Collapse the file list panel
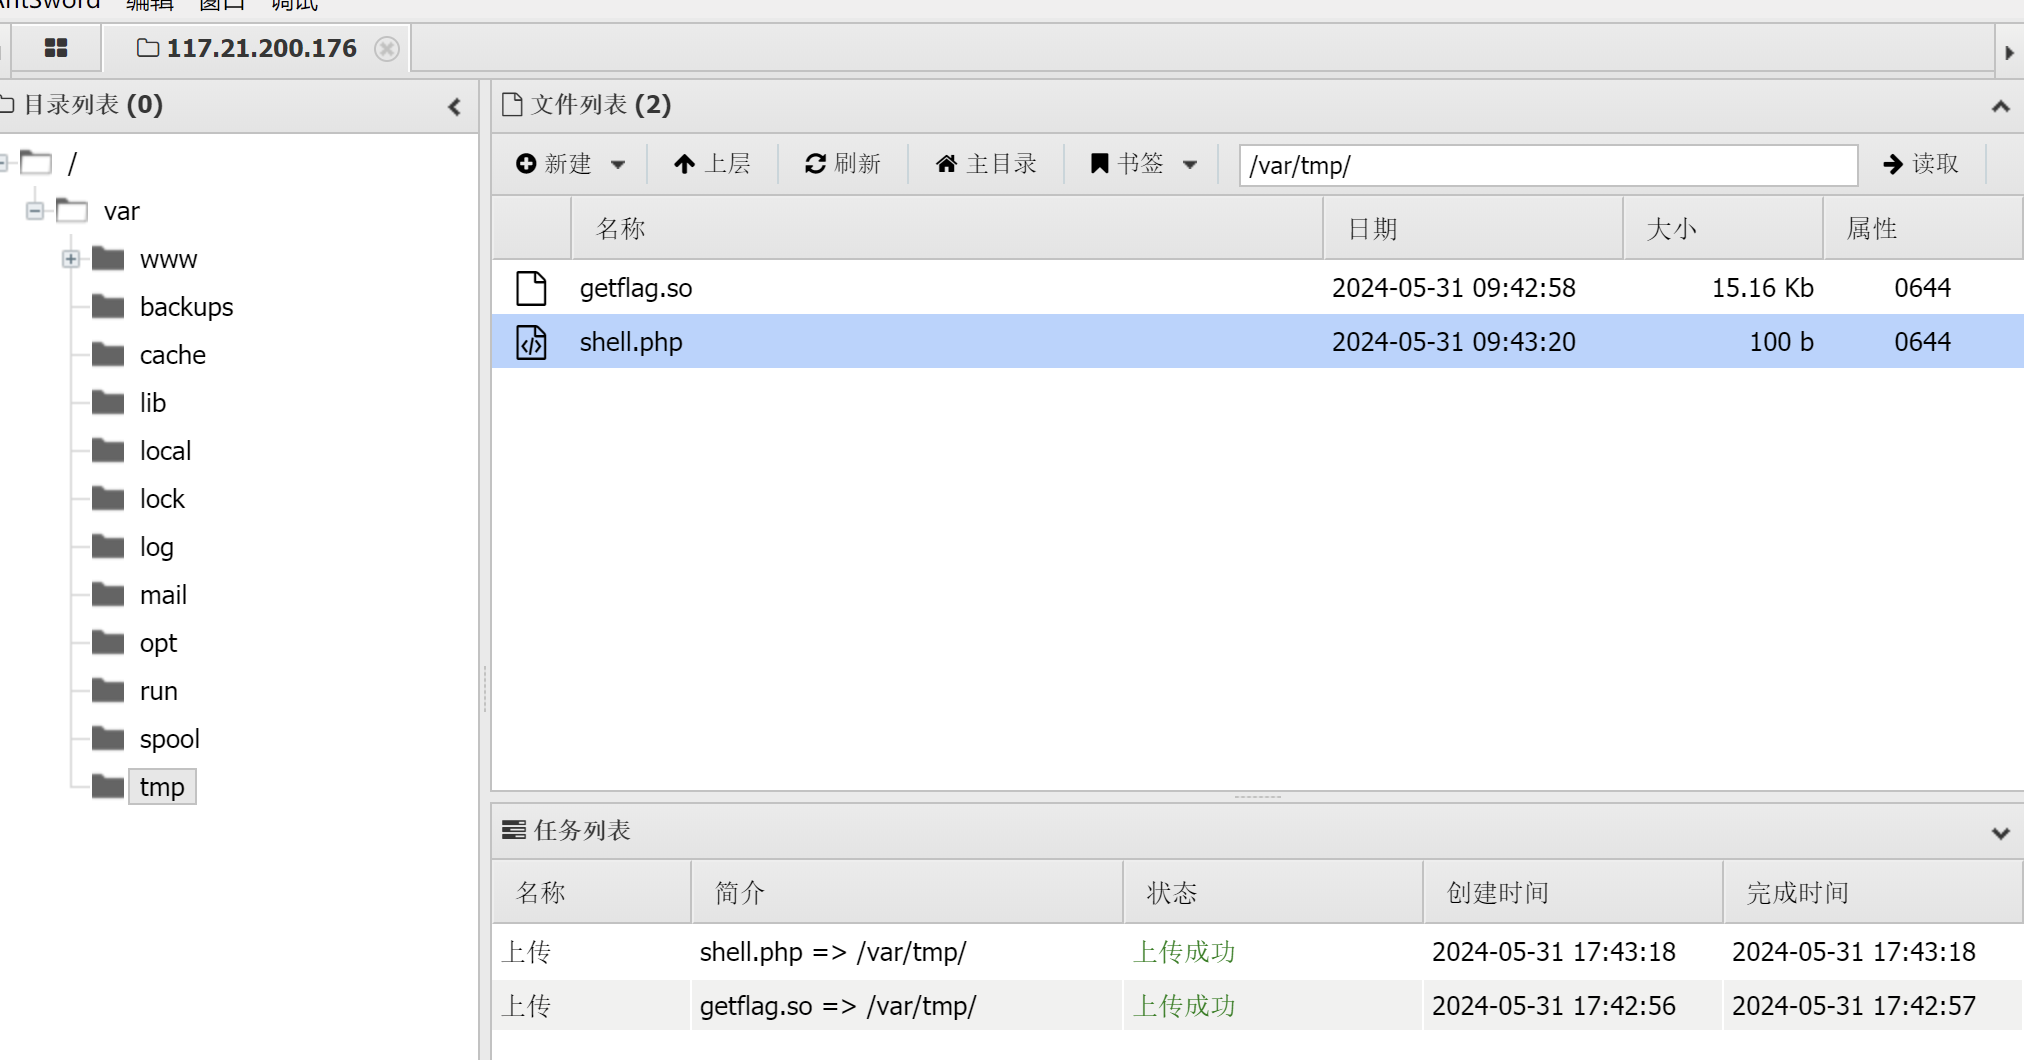2024x1060 pixels. (2000, 107)
